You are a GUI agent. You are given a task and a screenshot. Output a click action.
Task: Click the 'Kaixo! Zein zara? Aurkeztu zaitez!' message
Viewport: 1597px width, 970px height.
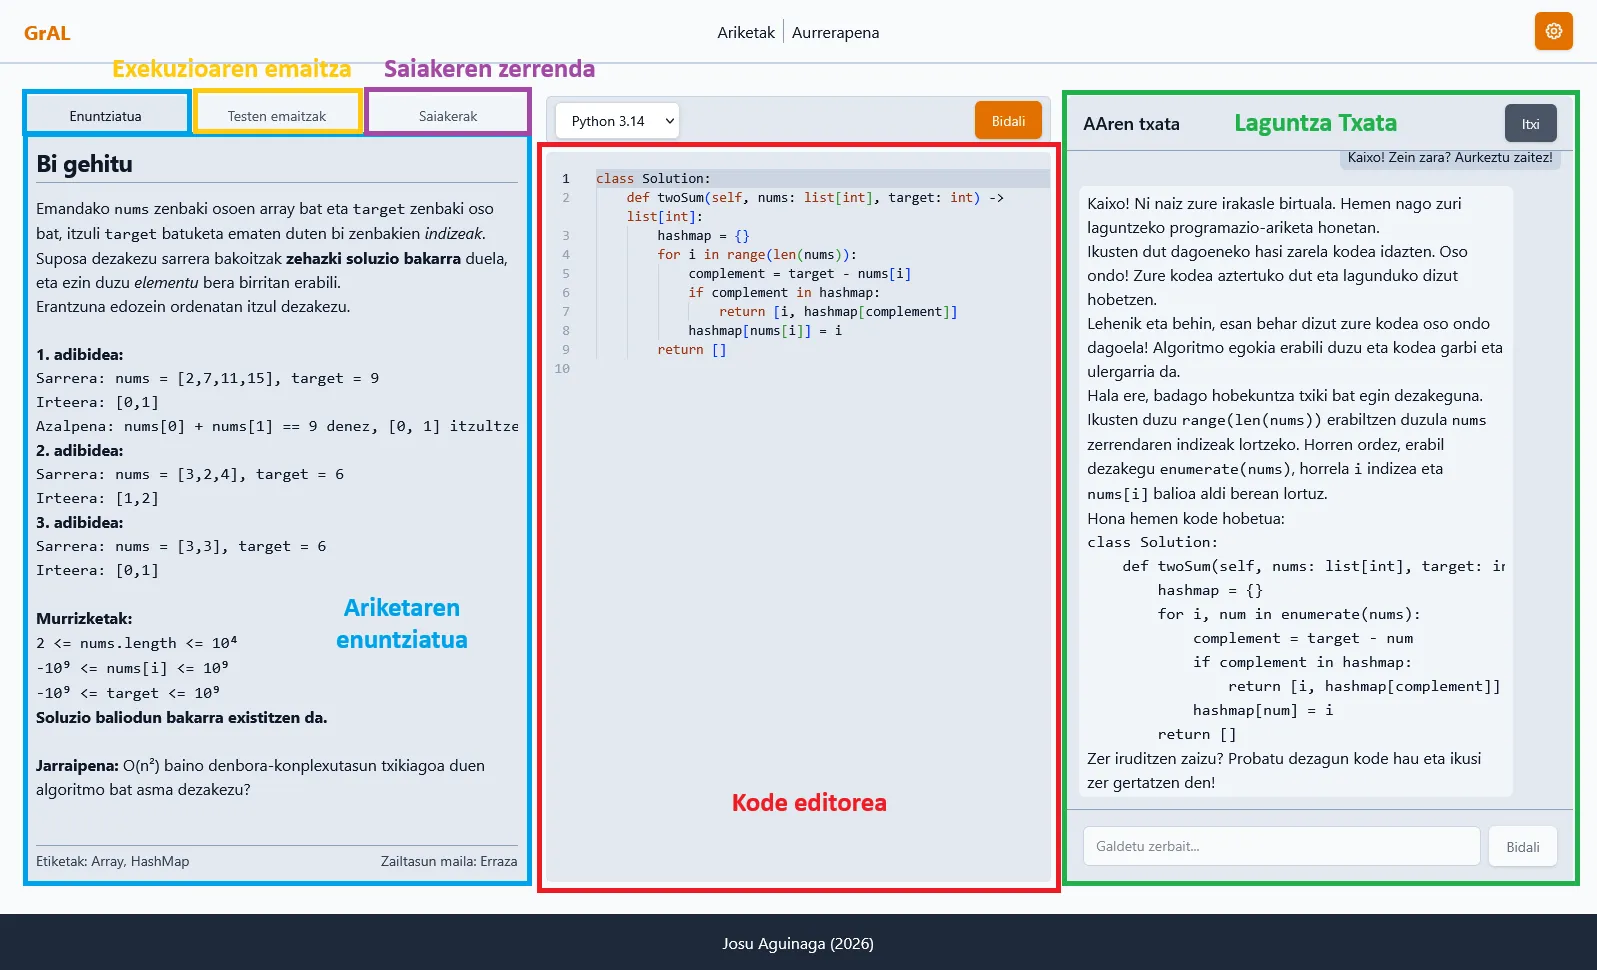(x=1450, y=157)
